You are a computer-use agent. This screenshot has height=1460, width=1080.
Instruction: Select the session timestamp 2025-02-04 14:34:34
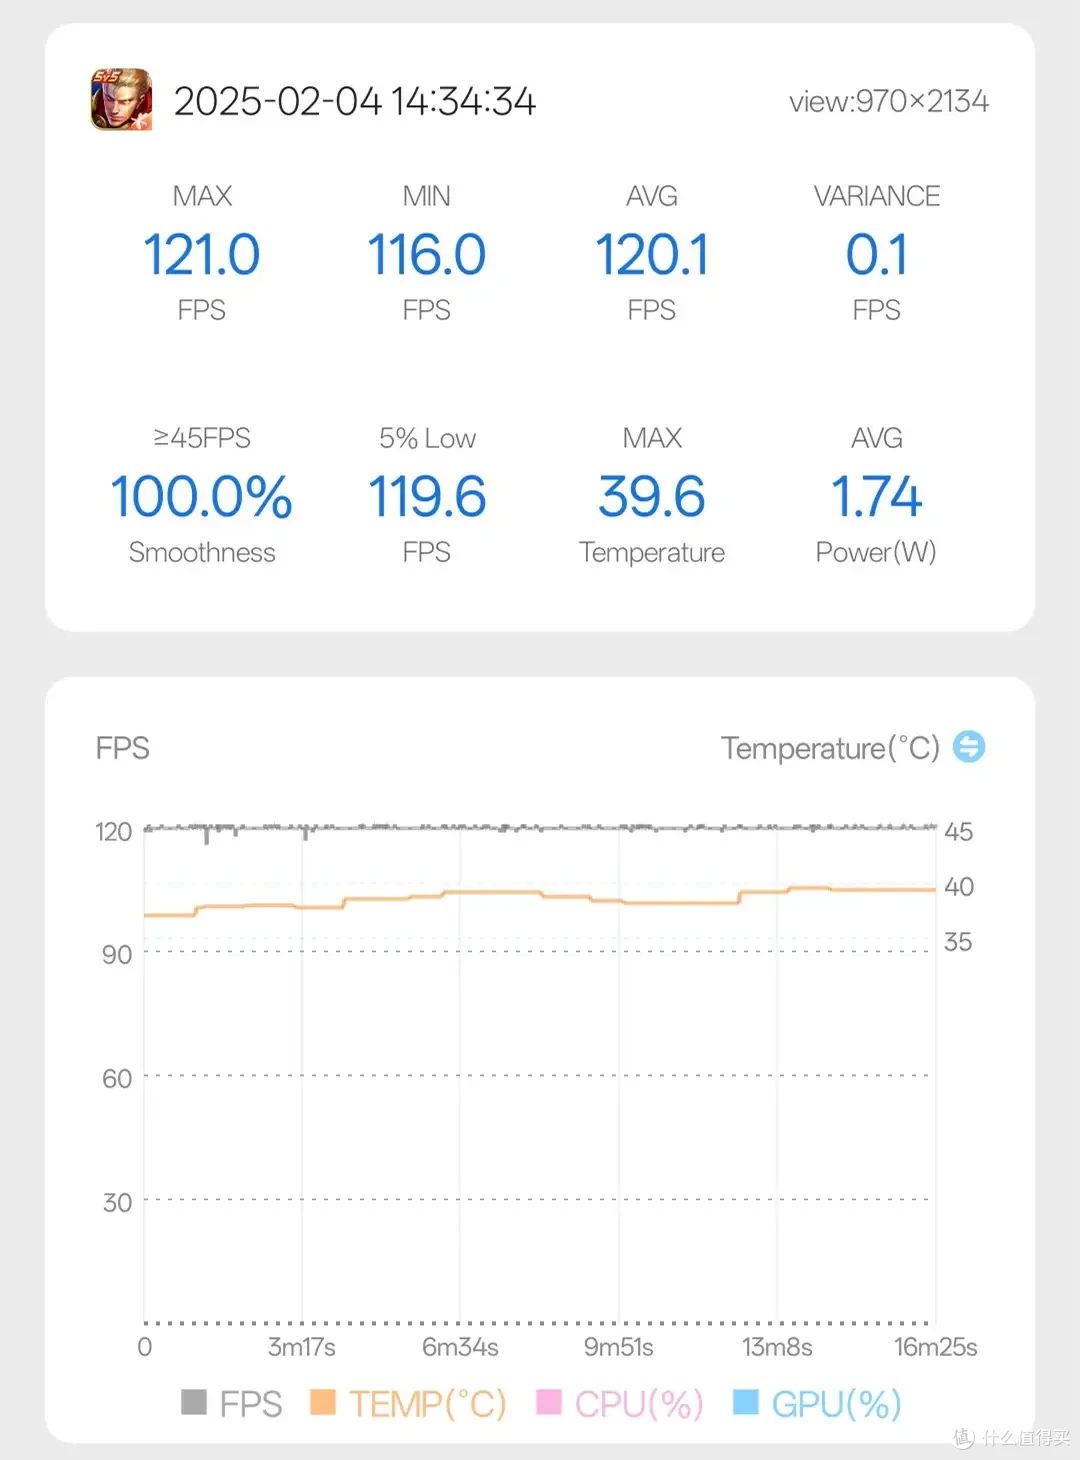[355, 101]
